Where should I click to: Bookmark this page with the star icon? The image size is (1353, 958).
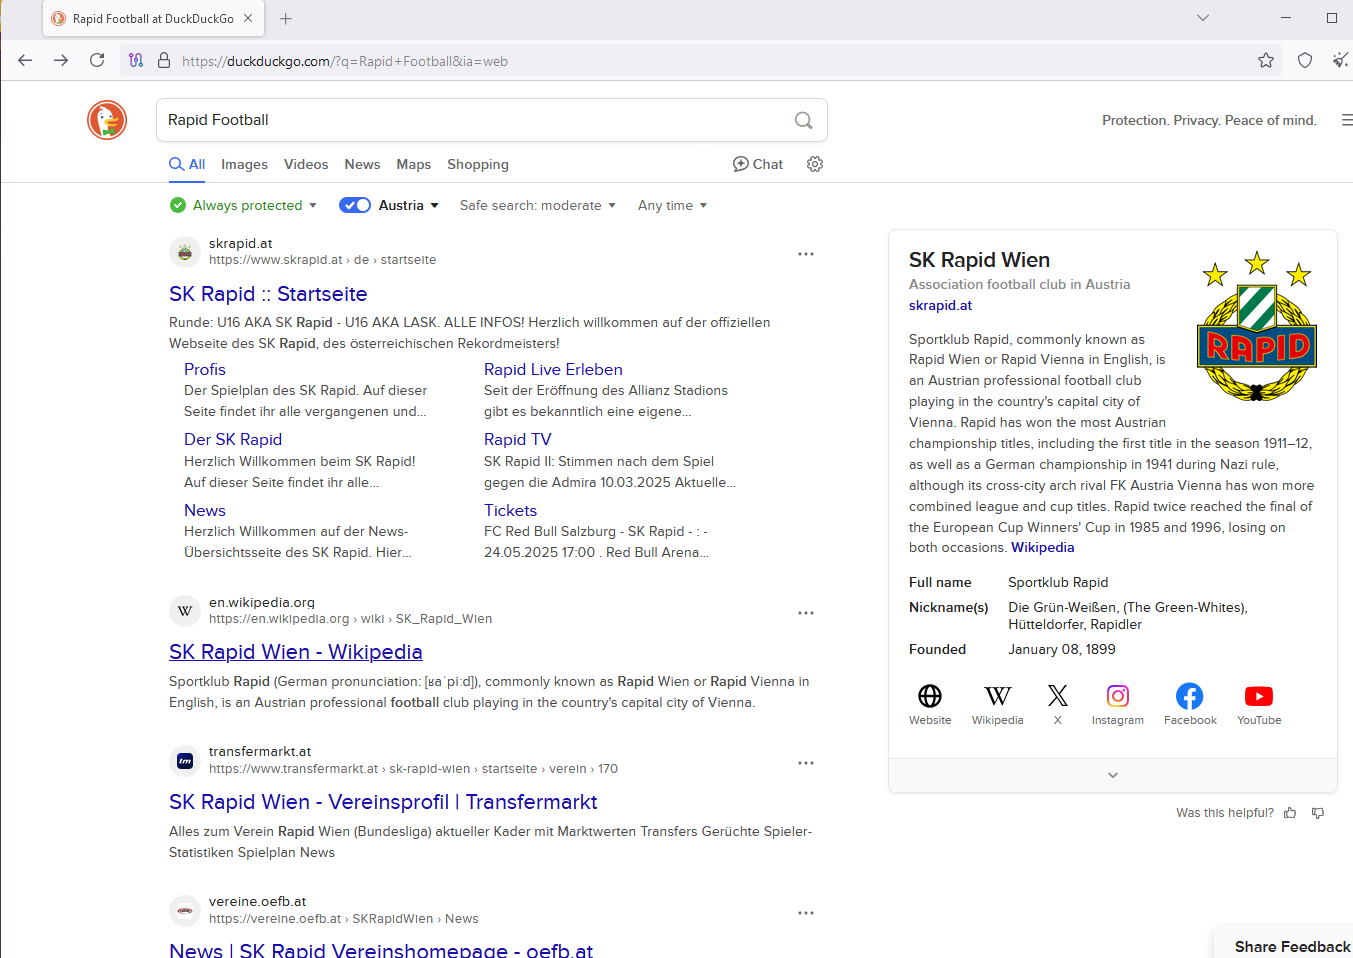pyautogui.click(x=1266, y=60)
